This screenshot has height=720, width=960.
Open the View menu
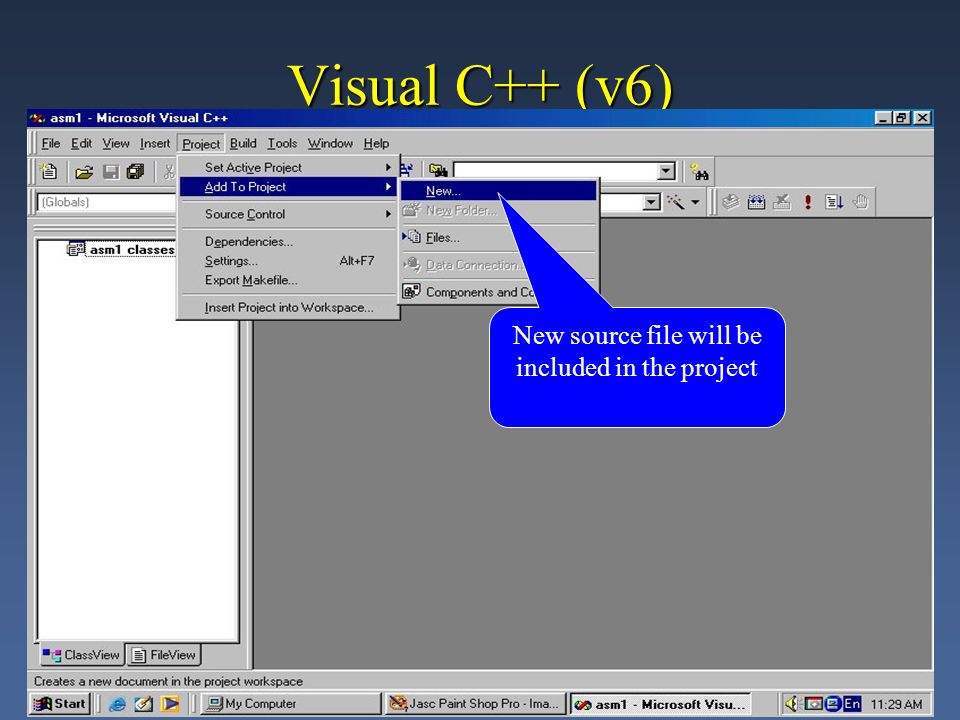(116, 143)
